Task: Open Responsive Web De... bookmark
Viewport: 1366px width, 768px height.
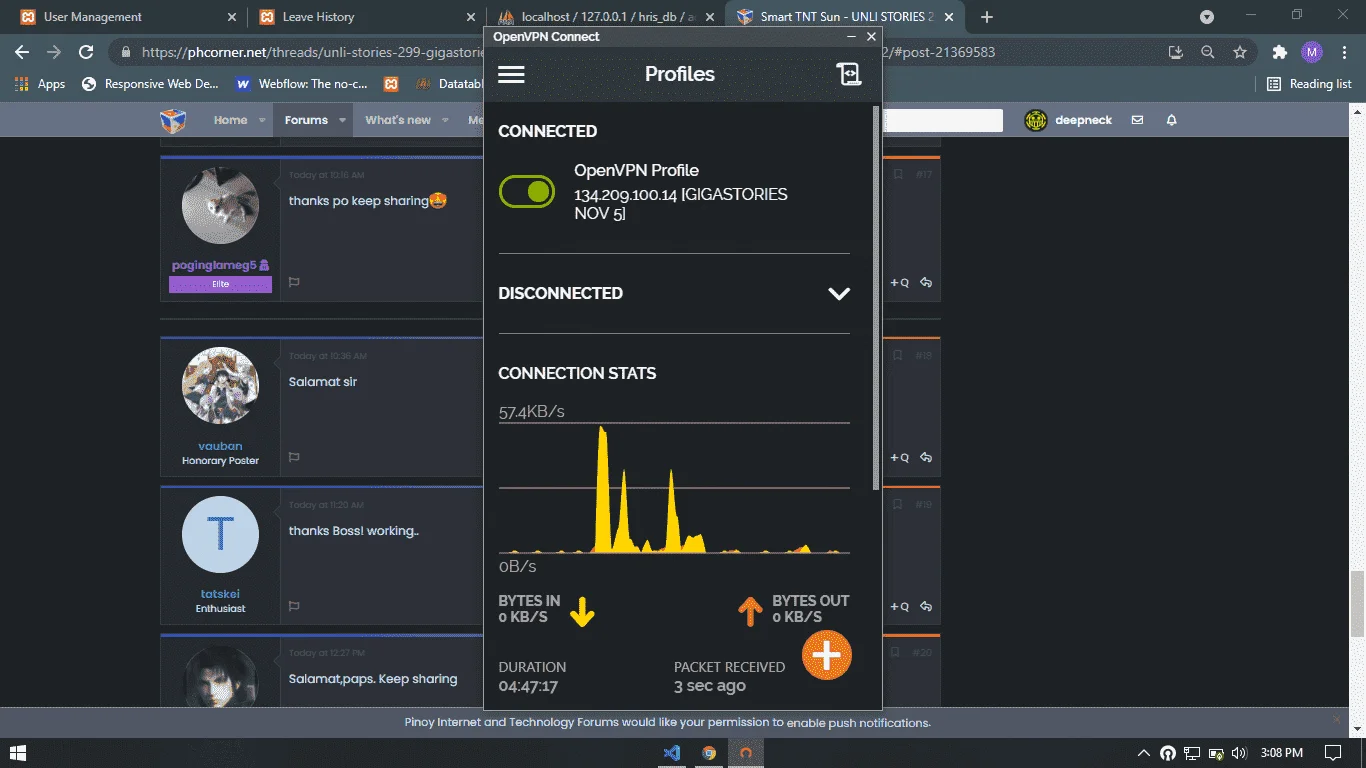Action: tap(150, 84)
